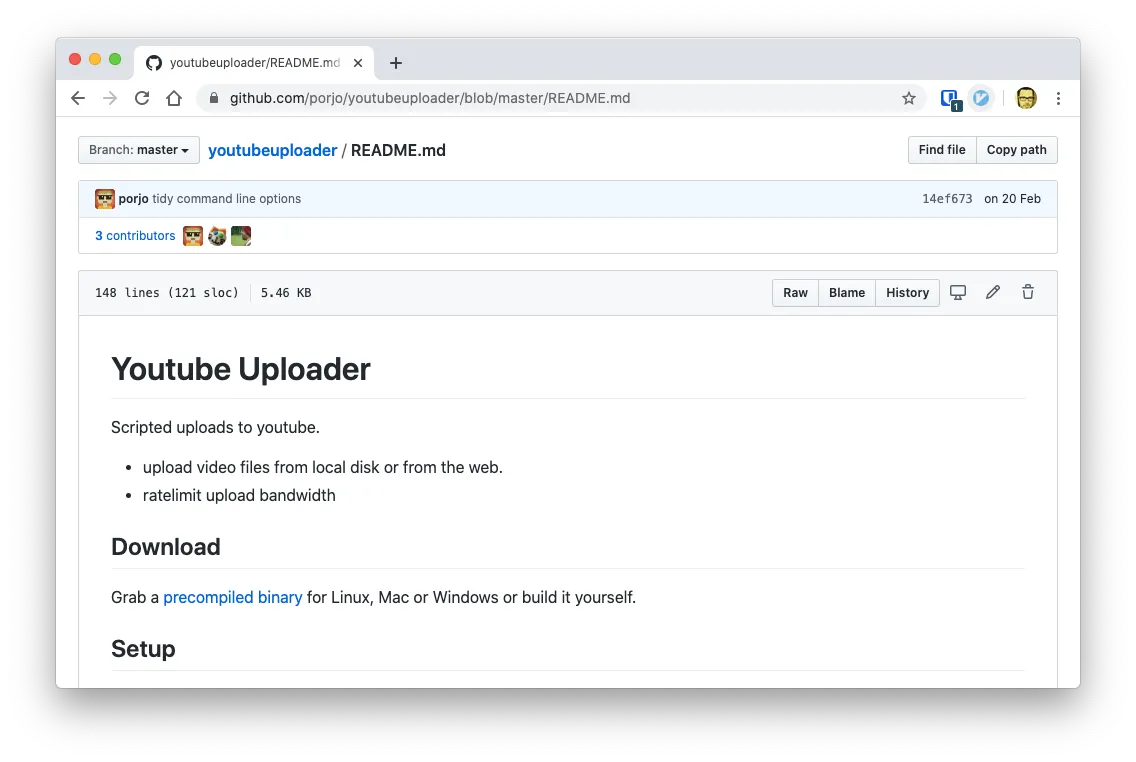Image resolution: width=1136 pixels, height=762 pixels.
Task: Click the second contributor avatar
Action: coord(217,235)
